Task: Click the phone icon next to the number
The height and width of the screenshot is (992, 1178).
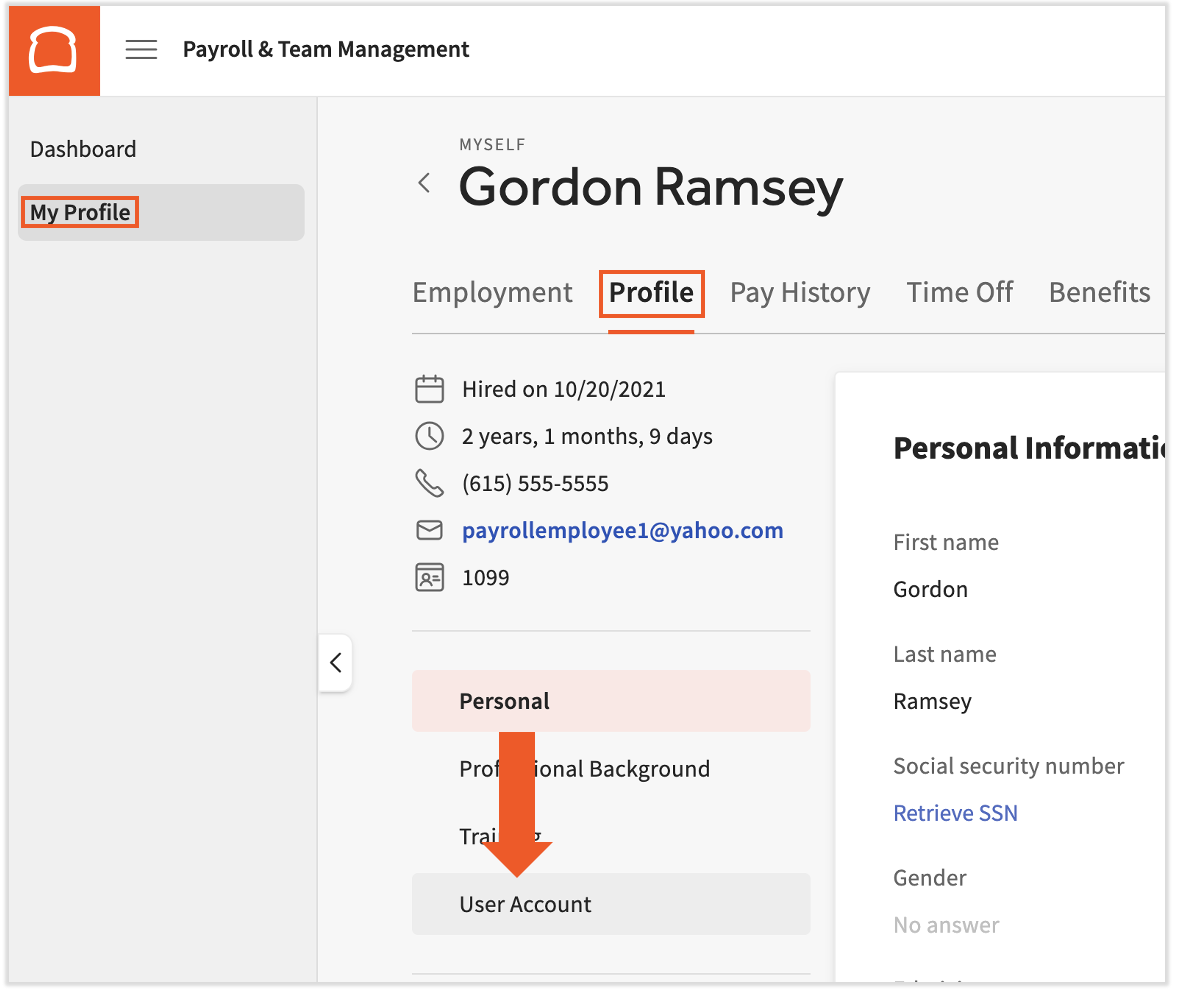Action: click(430, 483)
